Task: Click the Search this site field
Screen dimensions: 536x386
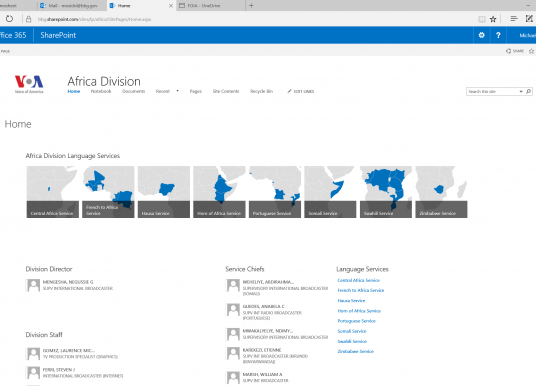Action: pos(492,91)
